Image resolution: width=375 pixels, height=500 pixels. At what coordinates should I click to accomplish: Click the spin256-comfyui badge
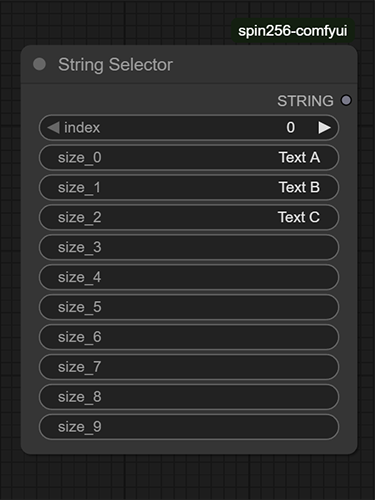[x=293, y=31]
